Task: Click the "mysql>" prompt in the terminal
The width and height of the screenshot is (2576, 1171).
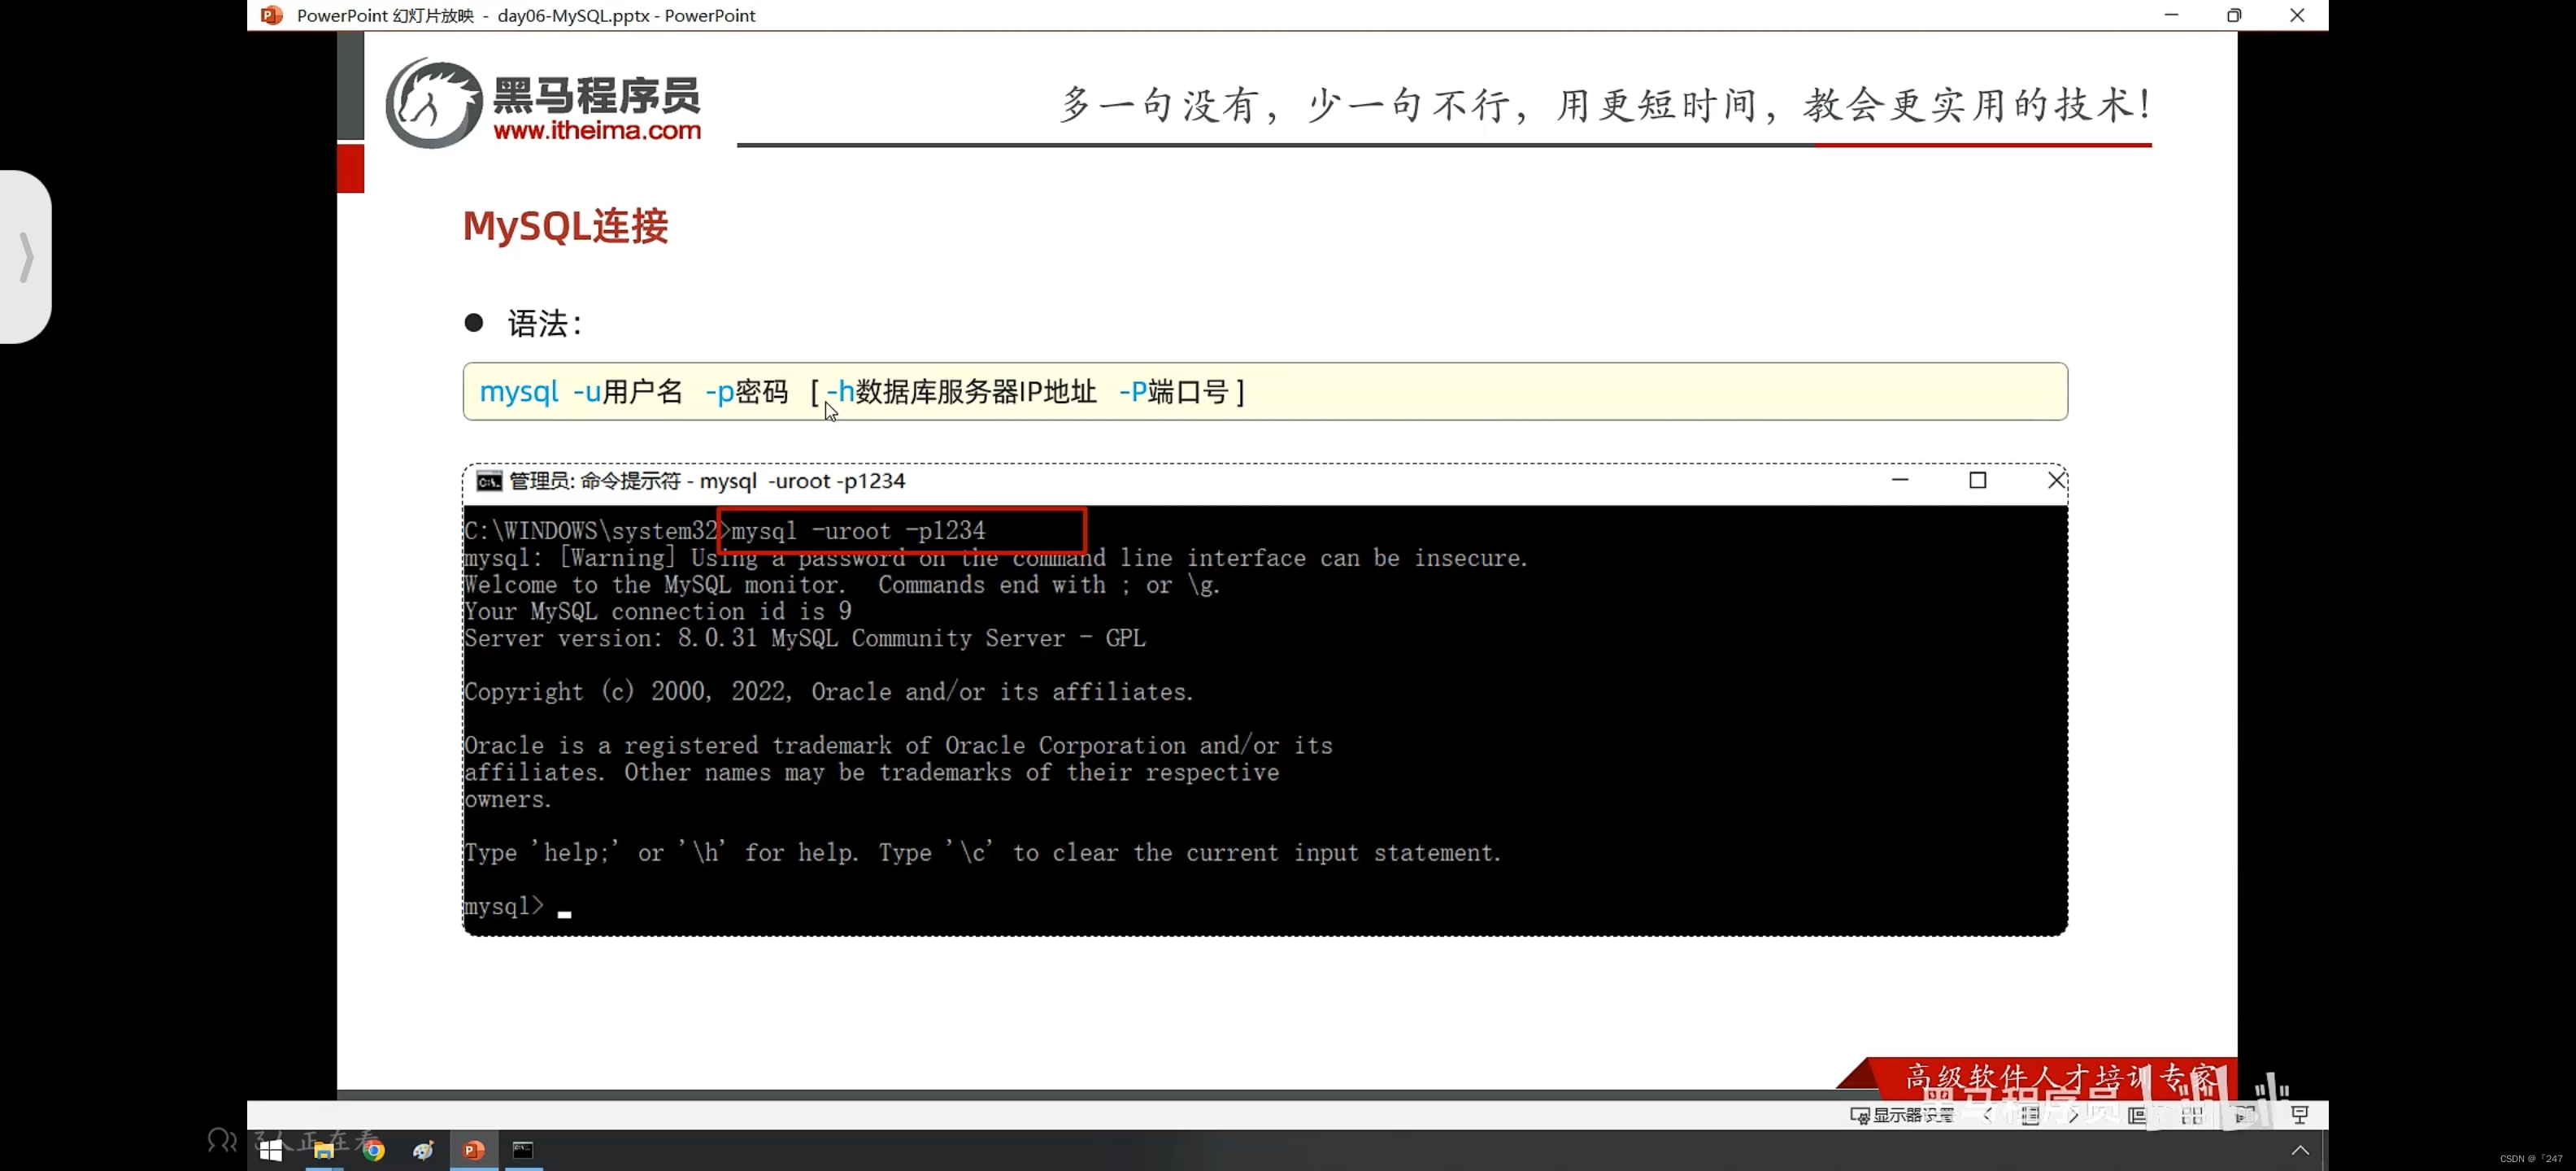Action: click(x=504, y=907)
